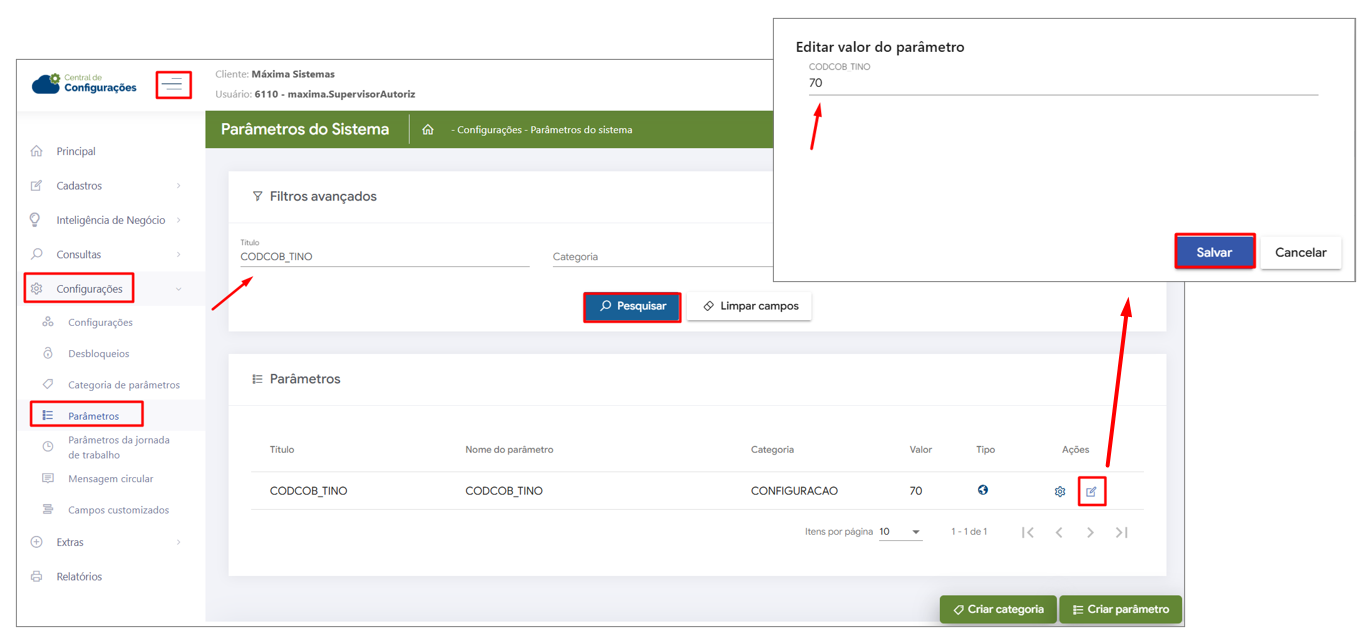The image size is (1370, 639).
Task: Click the globe type icon in the parameter row
Action: (x=983, y=490)
